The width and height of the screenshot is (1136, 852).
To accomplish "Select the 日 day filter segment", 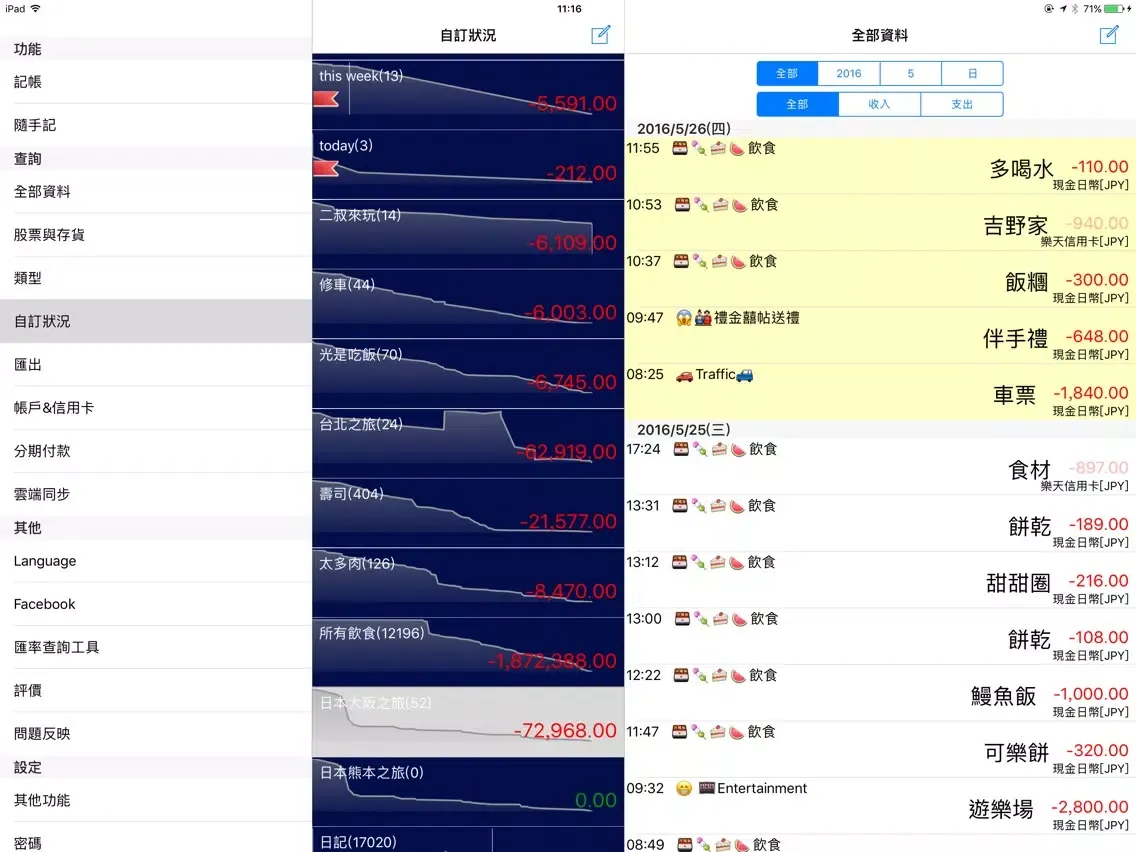I will pyautogui.click(x=972, y=73).
